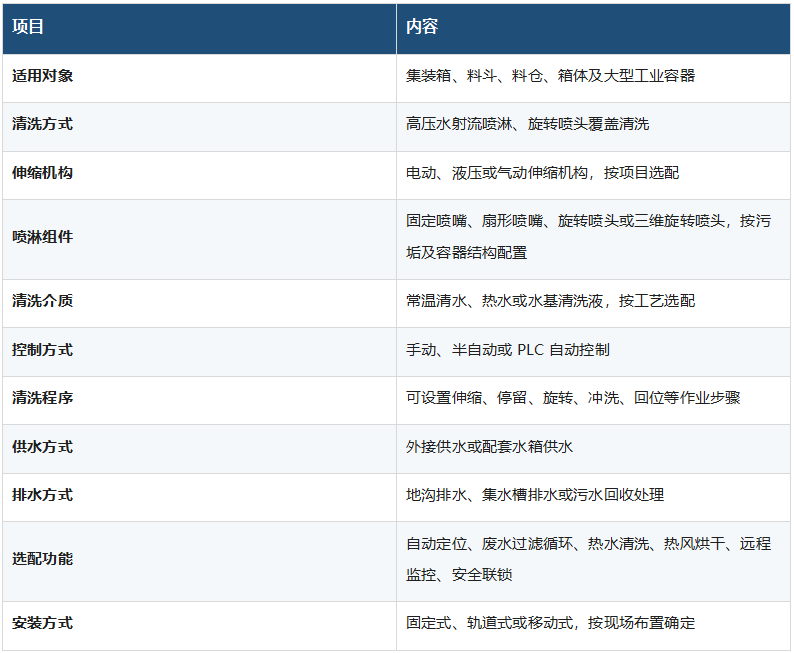Click the header cell 内容
This screenshot has height=653, width=794.
tap(593, 28)
